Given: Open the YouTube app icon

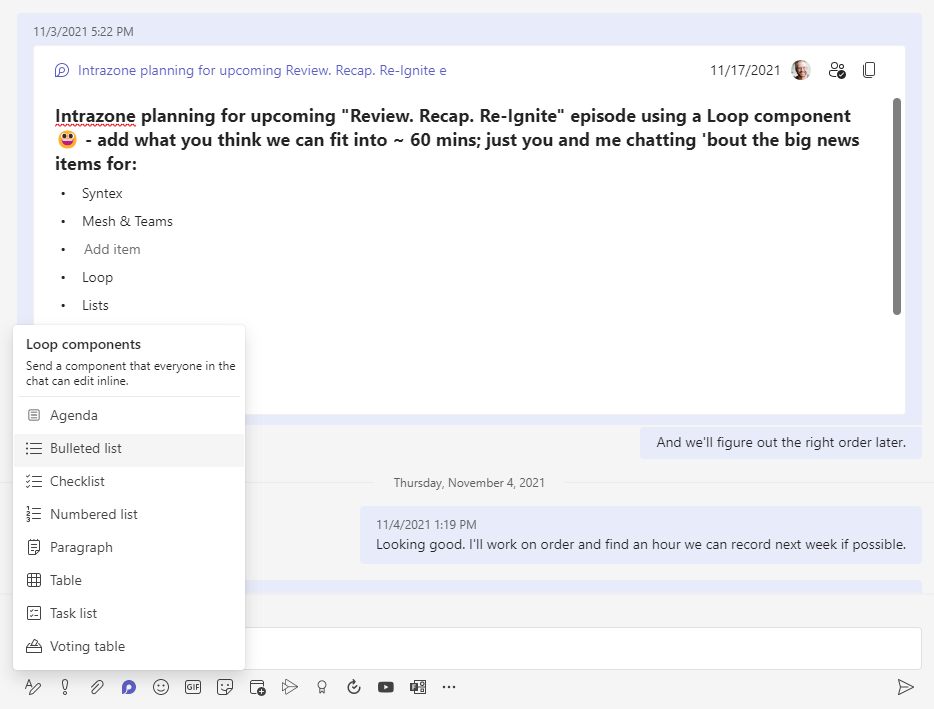Looking at the screenshot, I should tap(386, 687).
